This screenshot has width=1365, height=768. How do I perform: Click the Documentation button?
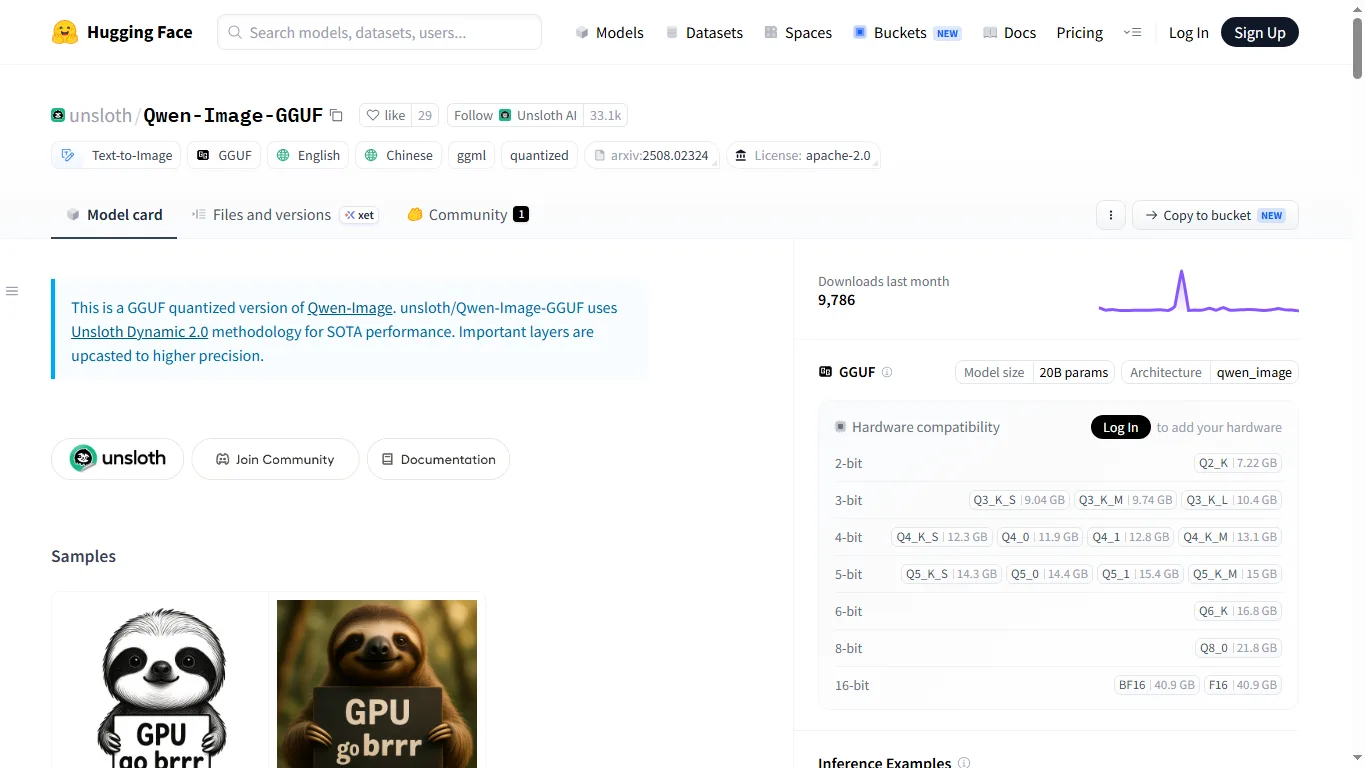pyautogui.click(x=438, y=459)
